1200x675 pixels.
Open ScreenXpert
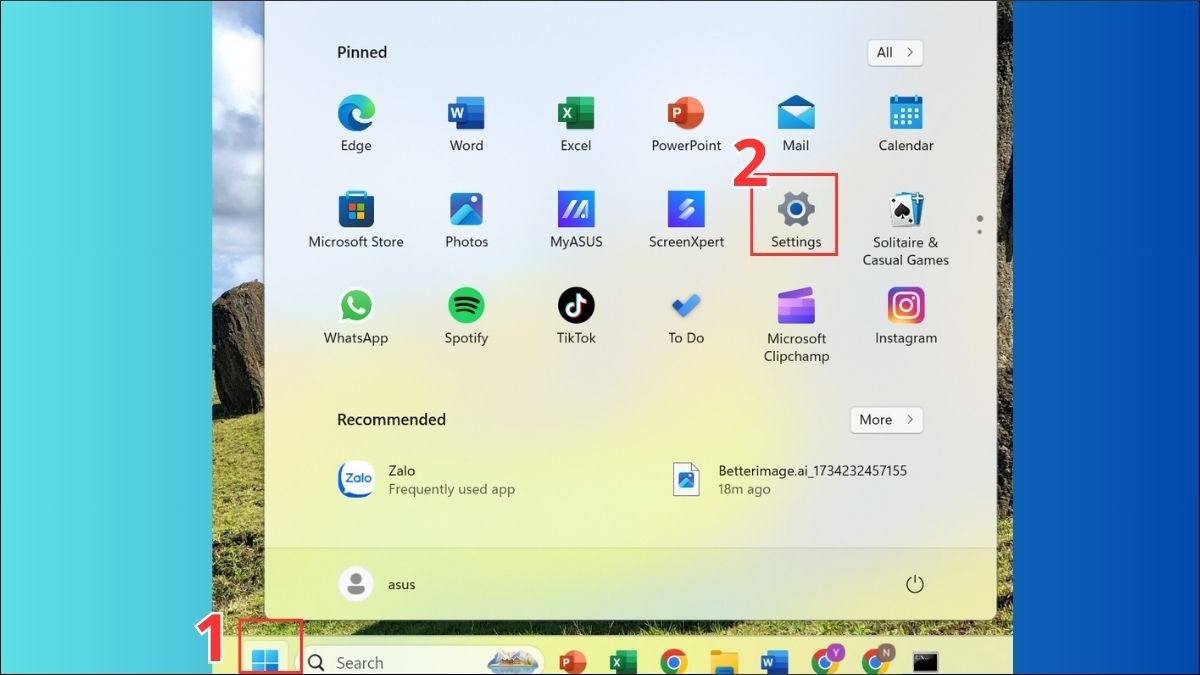pyautogui.click(x=686, y=220)
